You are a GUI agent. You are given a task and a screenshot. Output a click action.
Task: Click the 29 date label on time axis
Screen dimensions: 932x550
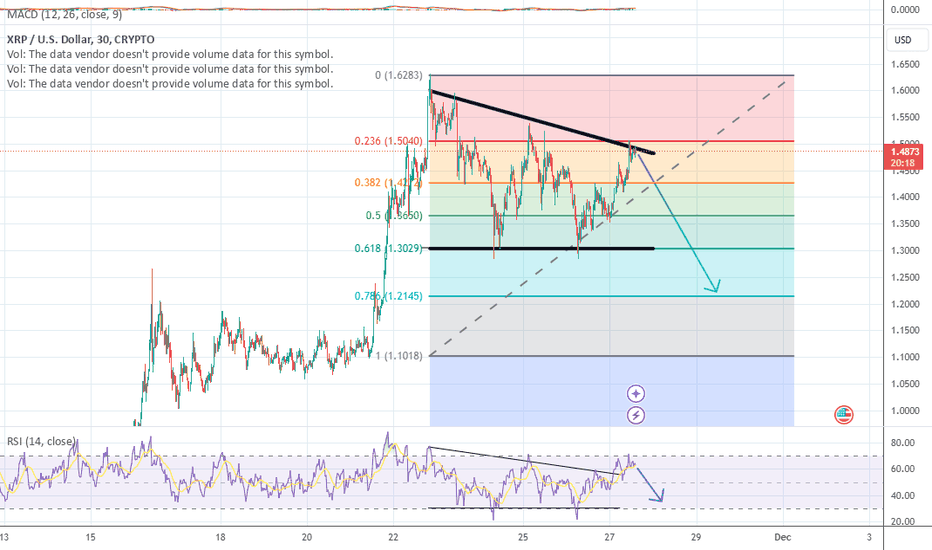[x=696, y=537]
